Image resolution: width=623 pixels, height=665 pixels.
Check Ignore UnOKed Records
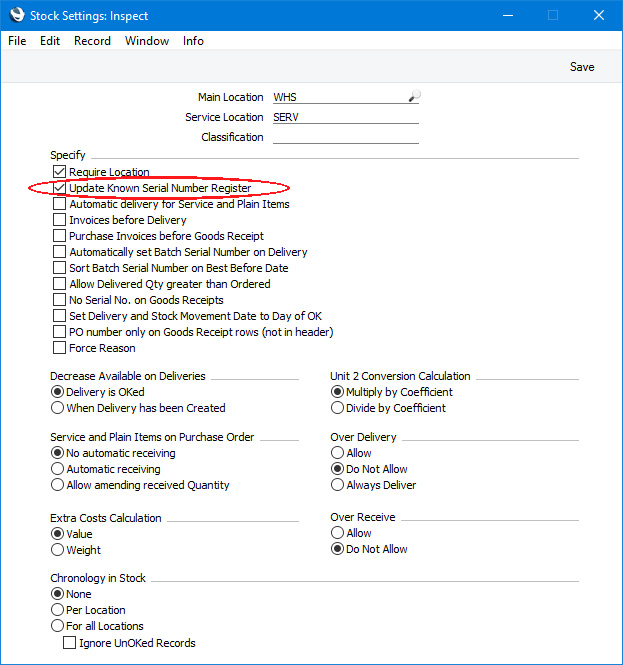click(69, 643)
